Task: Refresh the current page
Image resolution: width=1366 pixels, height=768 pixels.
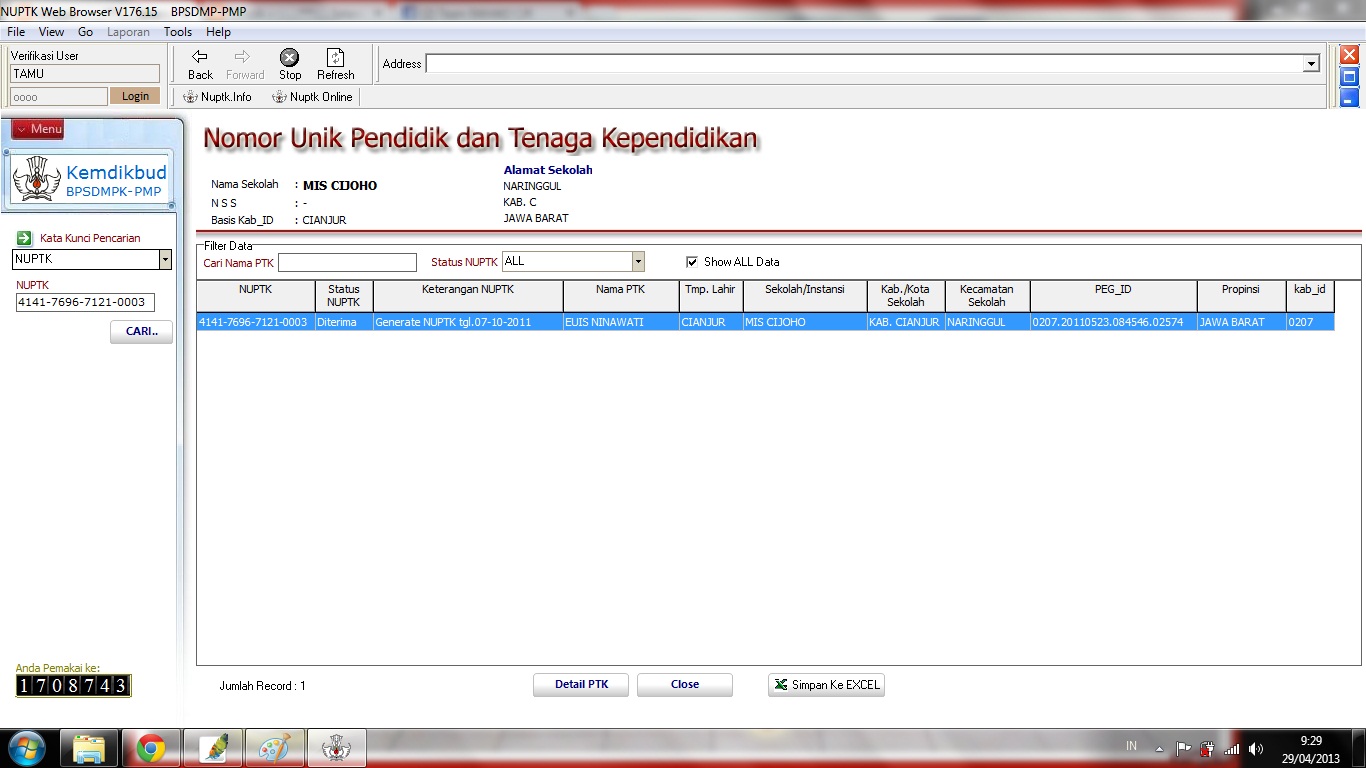Action: [336, 65]
